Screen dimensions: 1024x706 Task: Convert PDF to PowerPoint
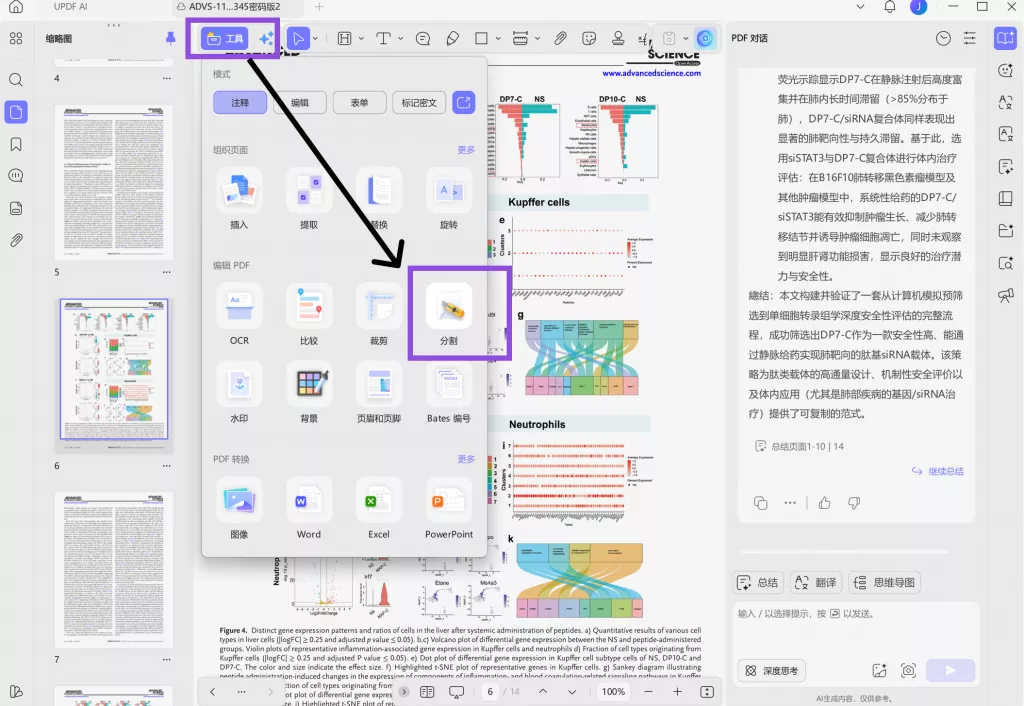pyautogui.click(x=449, y=508)
